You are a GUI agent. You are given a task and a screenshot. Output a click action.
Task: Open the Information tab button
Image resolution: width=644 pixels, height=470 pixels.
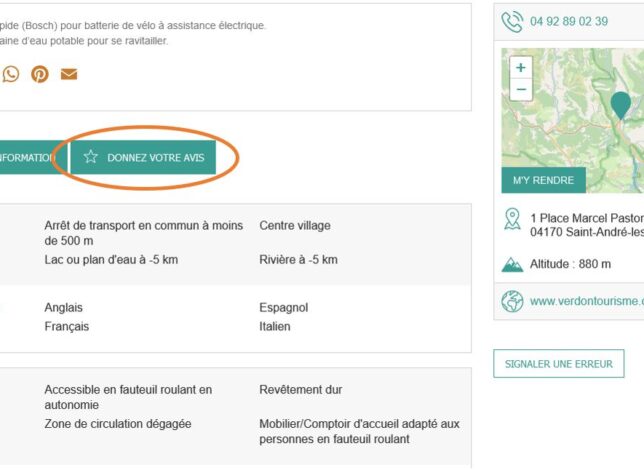point(27,157)
